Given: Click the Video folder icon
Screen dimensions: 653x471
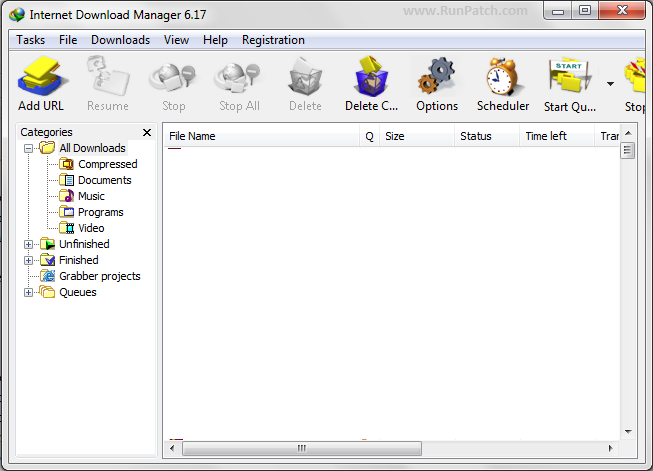Looking at the screenshot, I should 67,228.
